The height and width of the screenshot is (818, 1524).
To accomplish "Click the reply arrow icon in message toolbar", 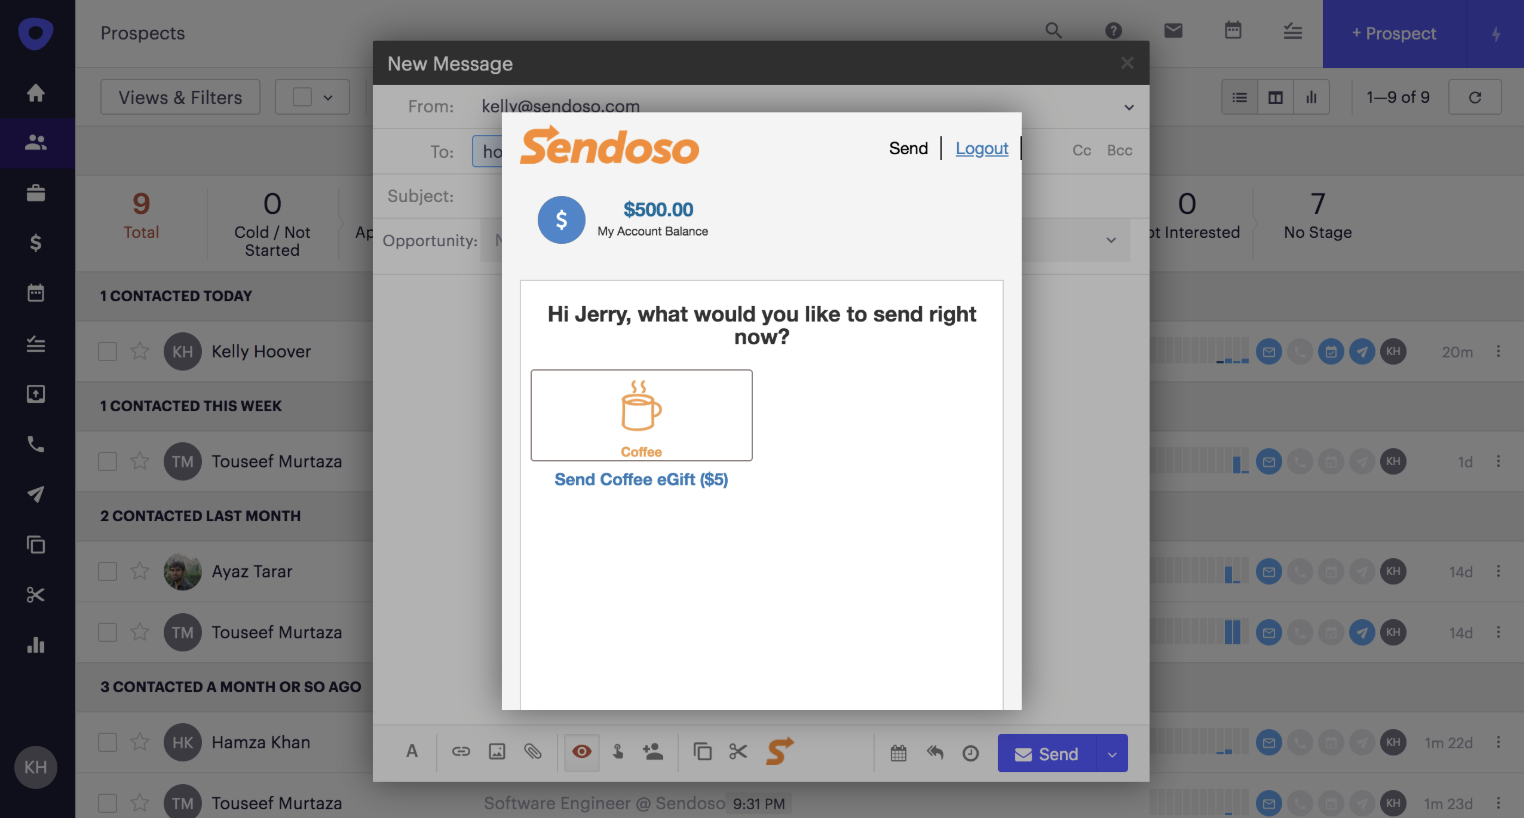I will coord(935,753).
